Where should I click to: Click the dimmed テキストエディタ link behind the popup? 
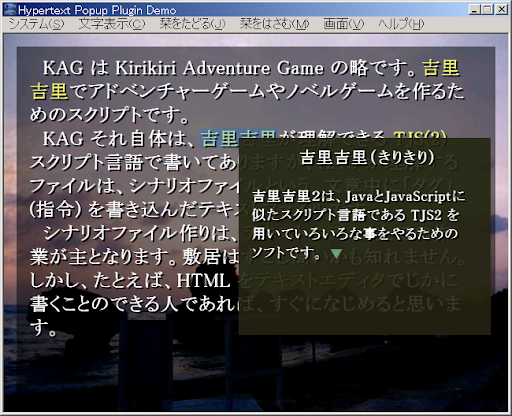[x=319, y=280]
